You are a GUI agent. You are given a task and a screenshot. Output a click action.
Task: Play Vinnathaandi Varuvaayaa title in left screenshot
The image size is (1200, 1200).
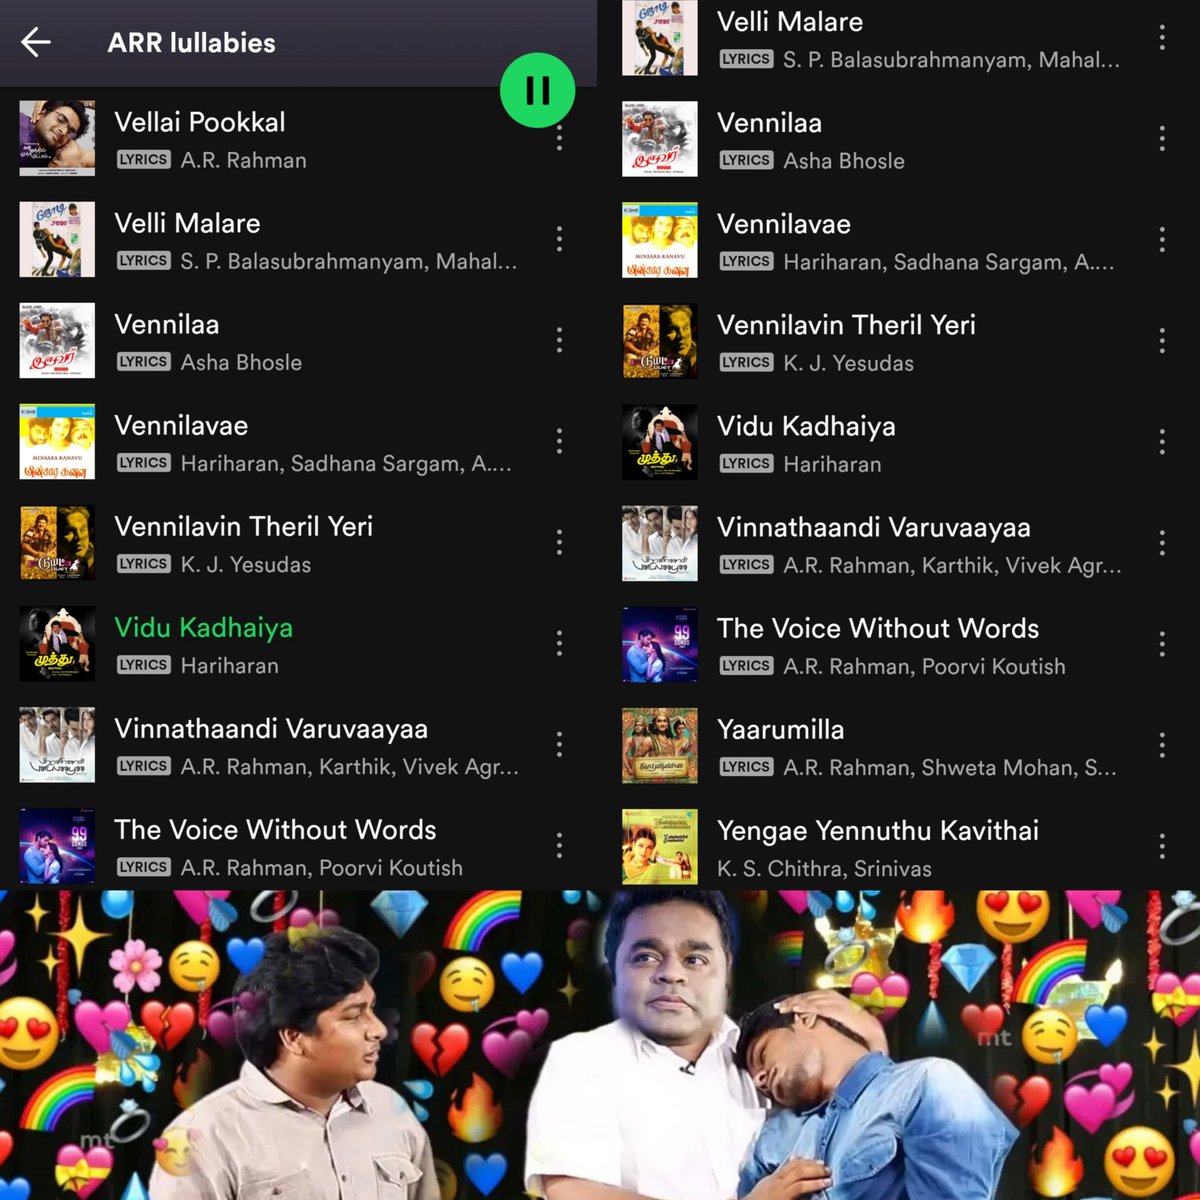tap(271, 728)
